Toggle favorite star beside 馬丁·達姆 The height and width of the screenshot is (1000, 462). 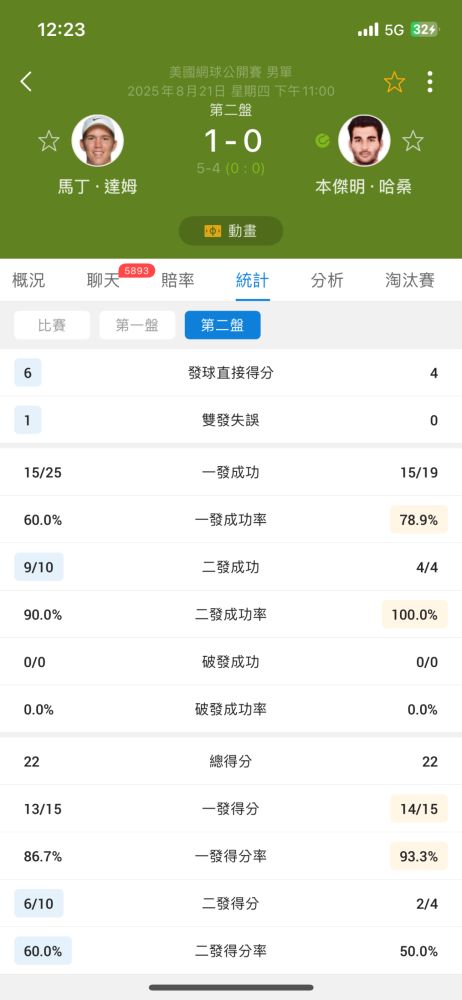coord(49,141)
